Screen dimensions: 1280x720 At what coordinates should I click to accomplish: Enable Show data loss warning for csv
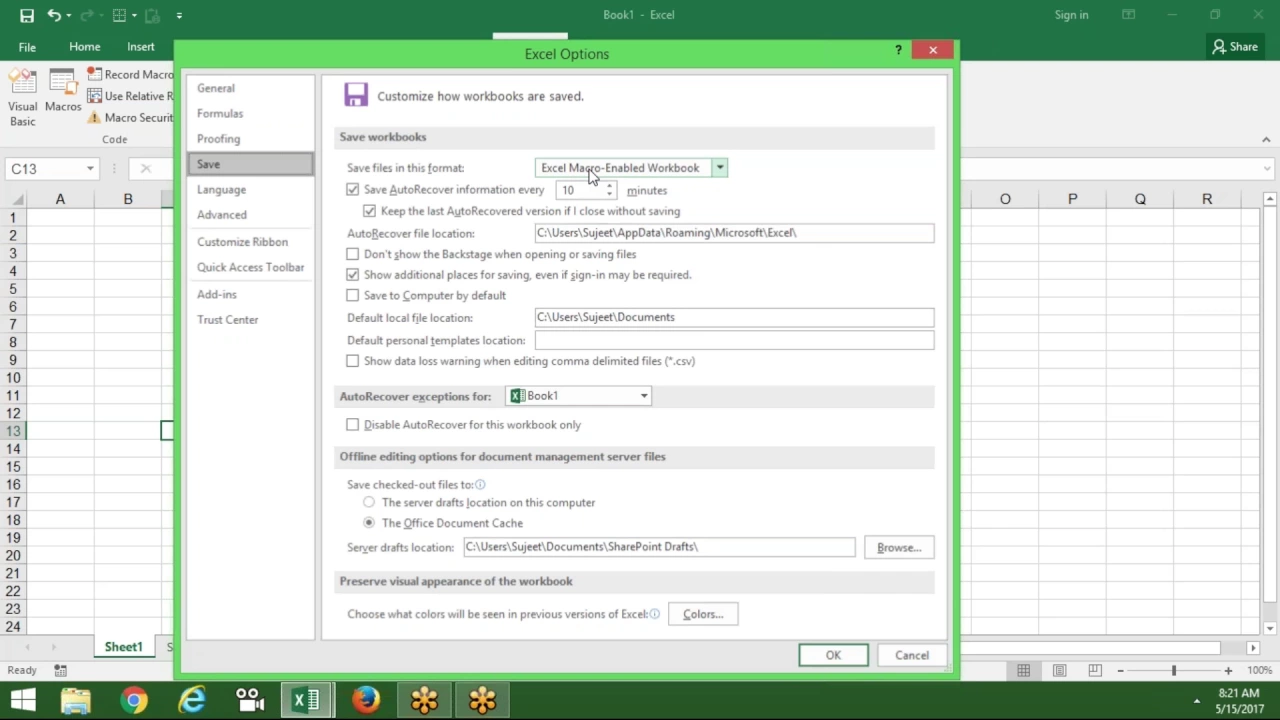pyautogui.click(x=352, y=361)
